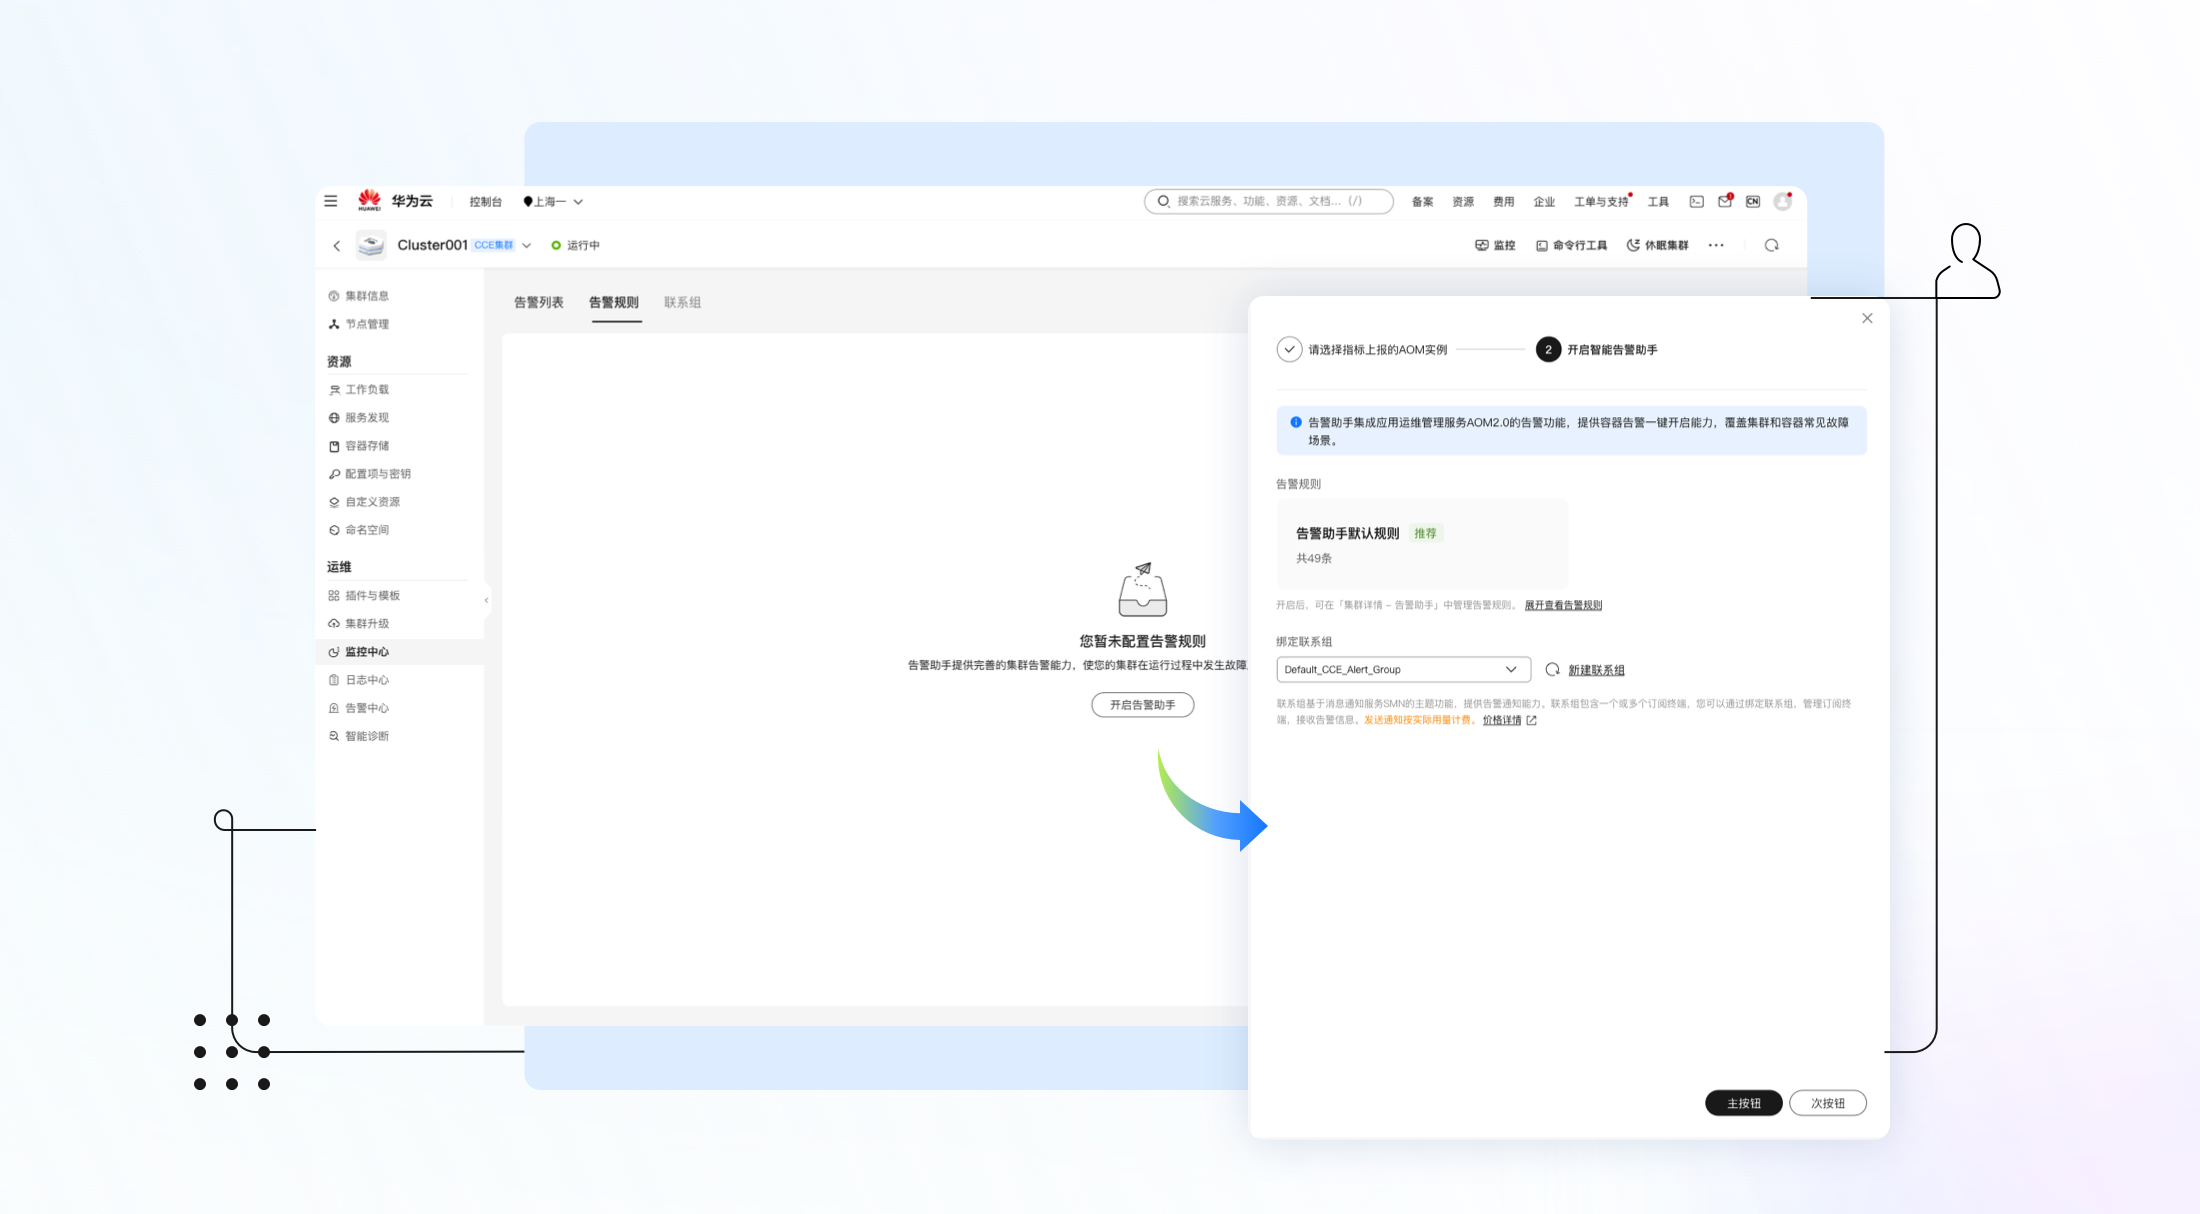Screen dimensions: 2200x1214
Task: Select 日志中心 in the sidebar
Action: coord(366,680)
